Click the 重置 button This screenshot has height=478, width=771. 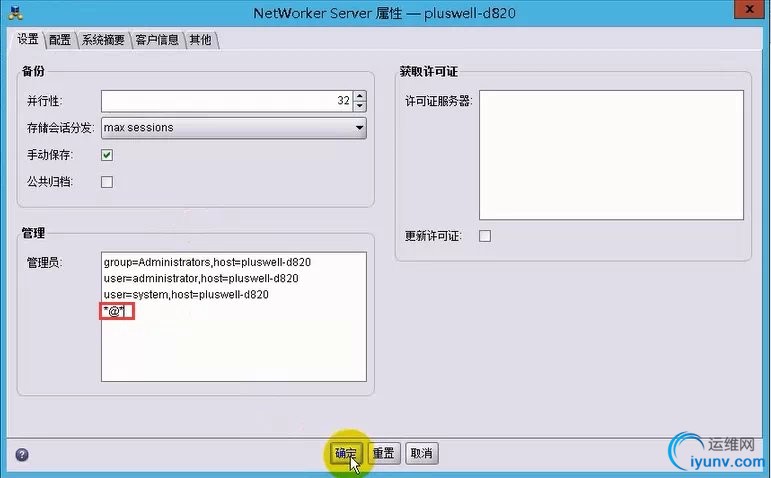(x=384, y=453)
